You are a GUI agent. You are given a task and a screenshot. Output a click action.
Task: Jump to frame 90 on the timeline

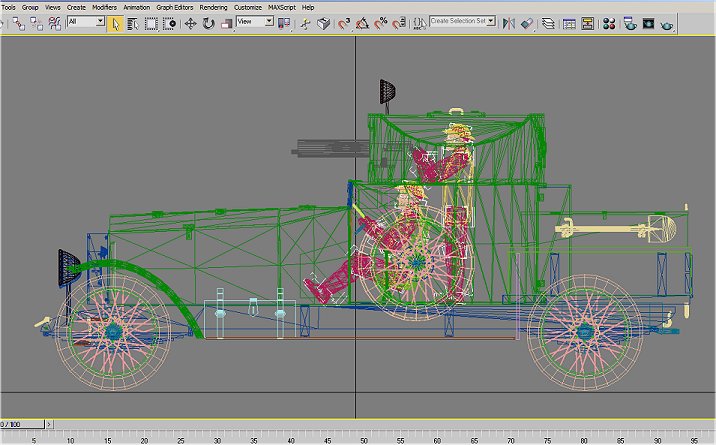click(657, 440)
